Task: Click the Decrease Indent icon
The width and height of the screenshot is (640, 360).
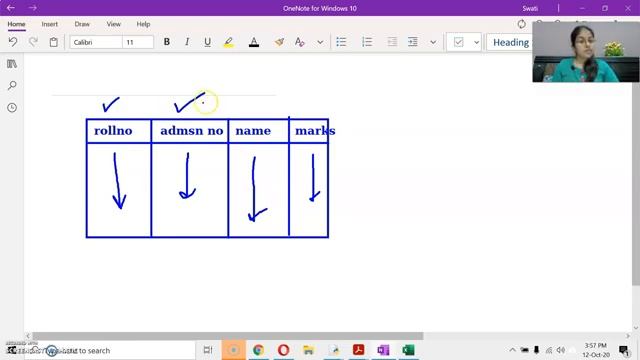Action: click(392, 42)
